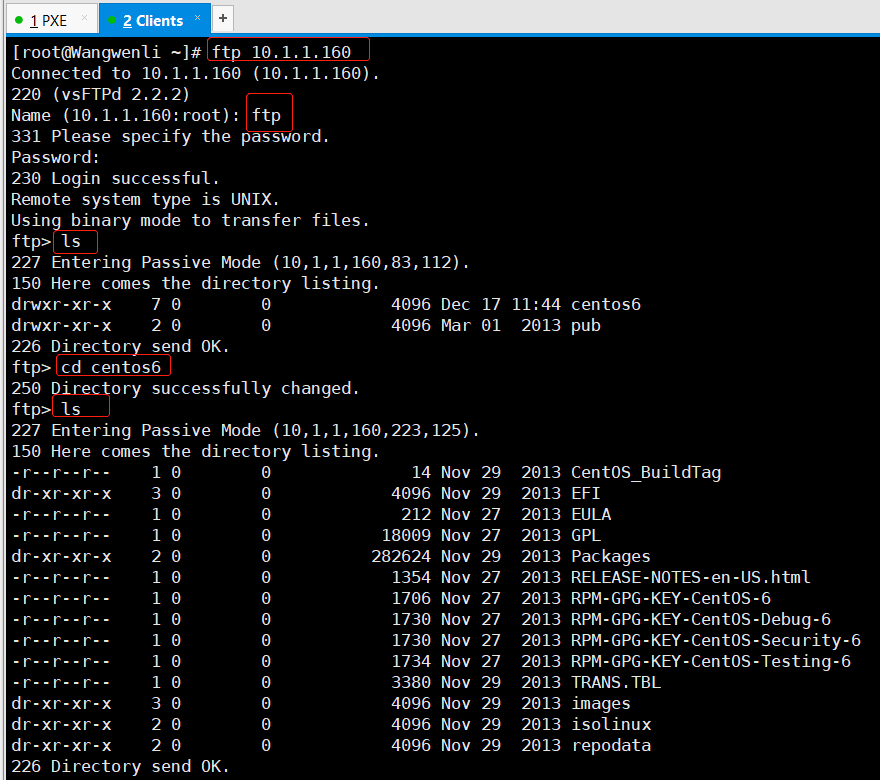Click the 'EFI' directory name

[x=585, y=494]
